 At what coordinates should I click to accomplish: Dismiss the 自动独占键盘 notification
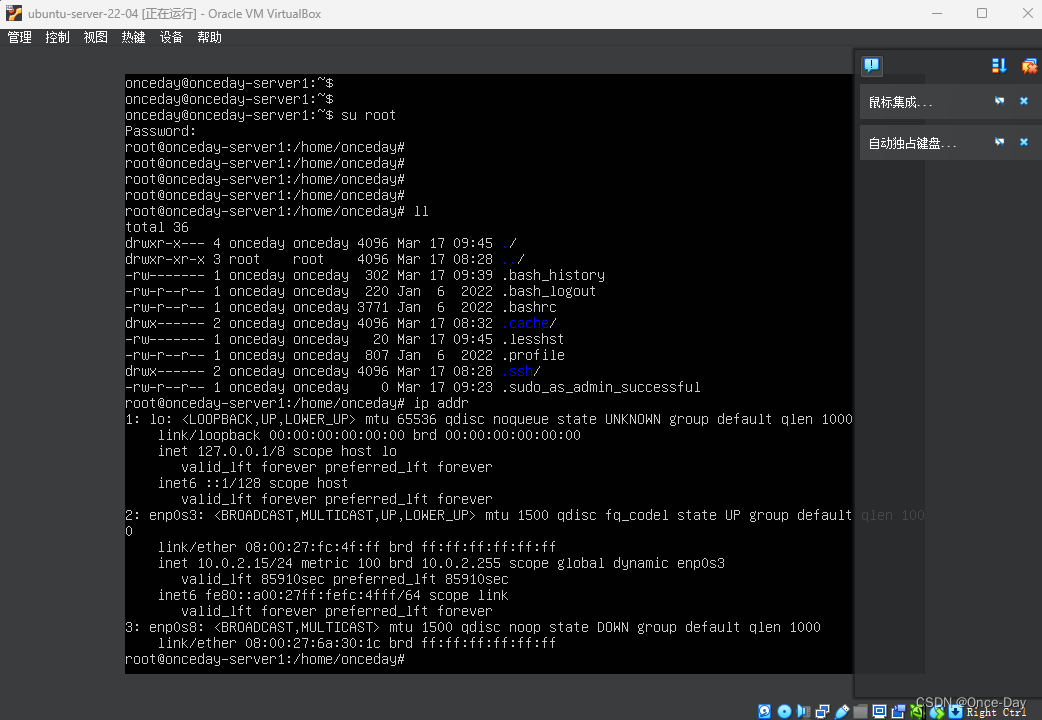tap(1023, 142)
